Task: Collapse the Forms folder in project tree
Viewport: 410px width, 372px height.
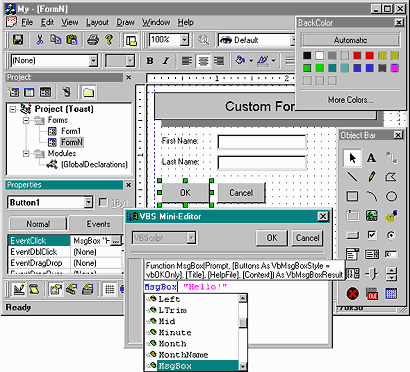Action: pyautogui.click(x=26, y=120)
